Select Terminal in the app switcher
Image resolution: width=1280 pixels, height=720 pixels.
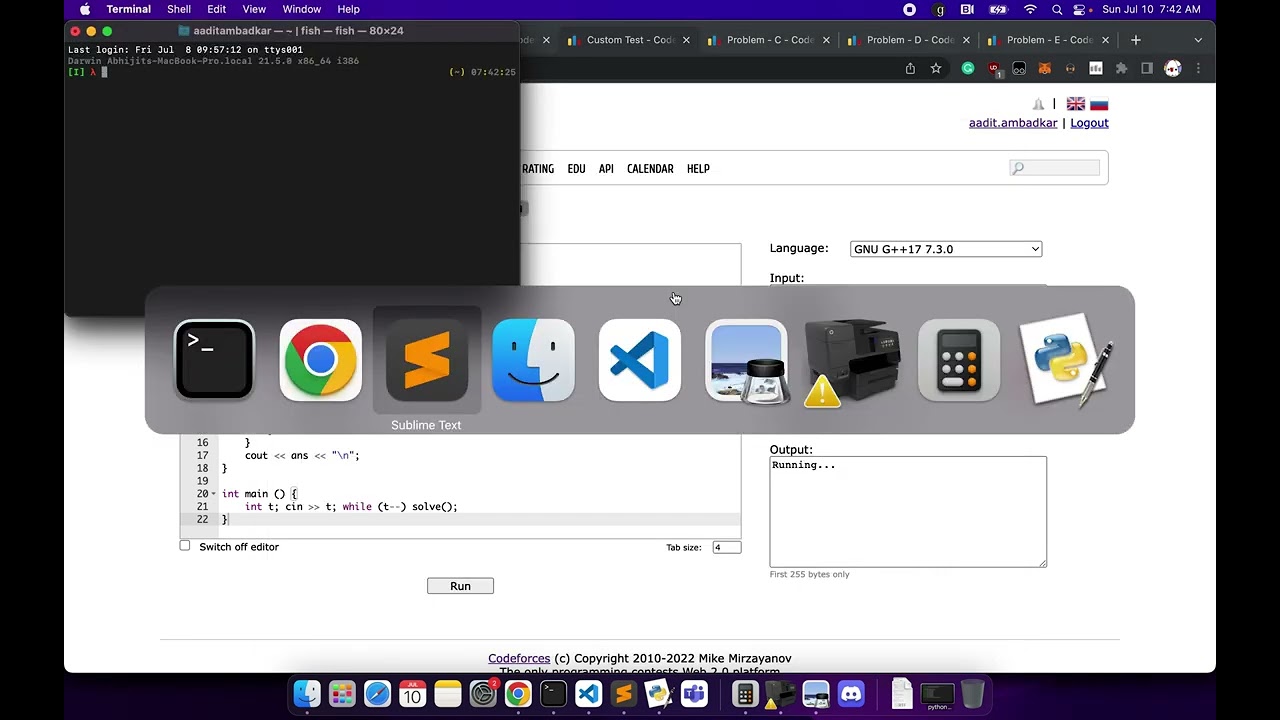214,360
